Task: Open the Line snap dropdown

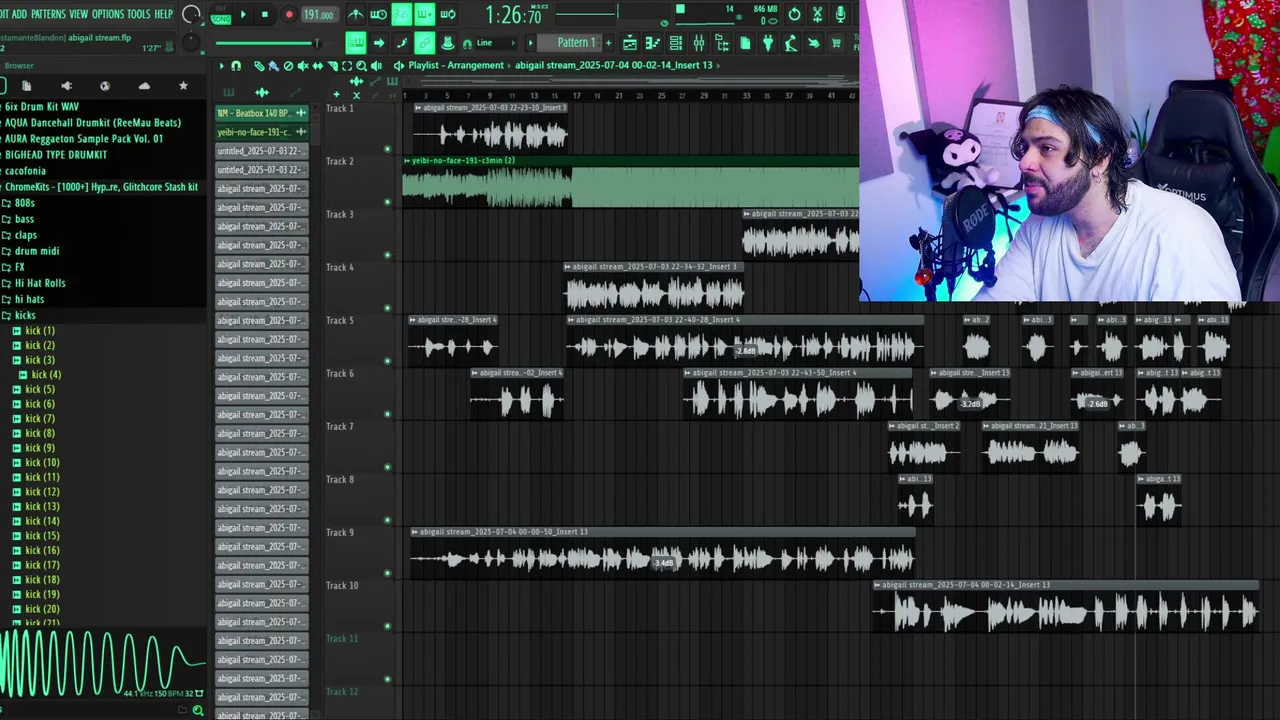Action: point(496,42)
